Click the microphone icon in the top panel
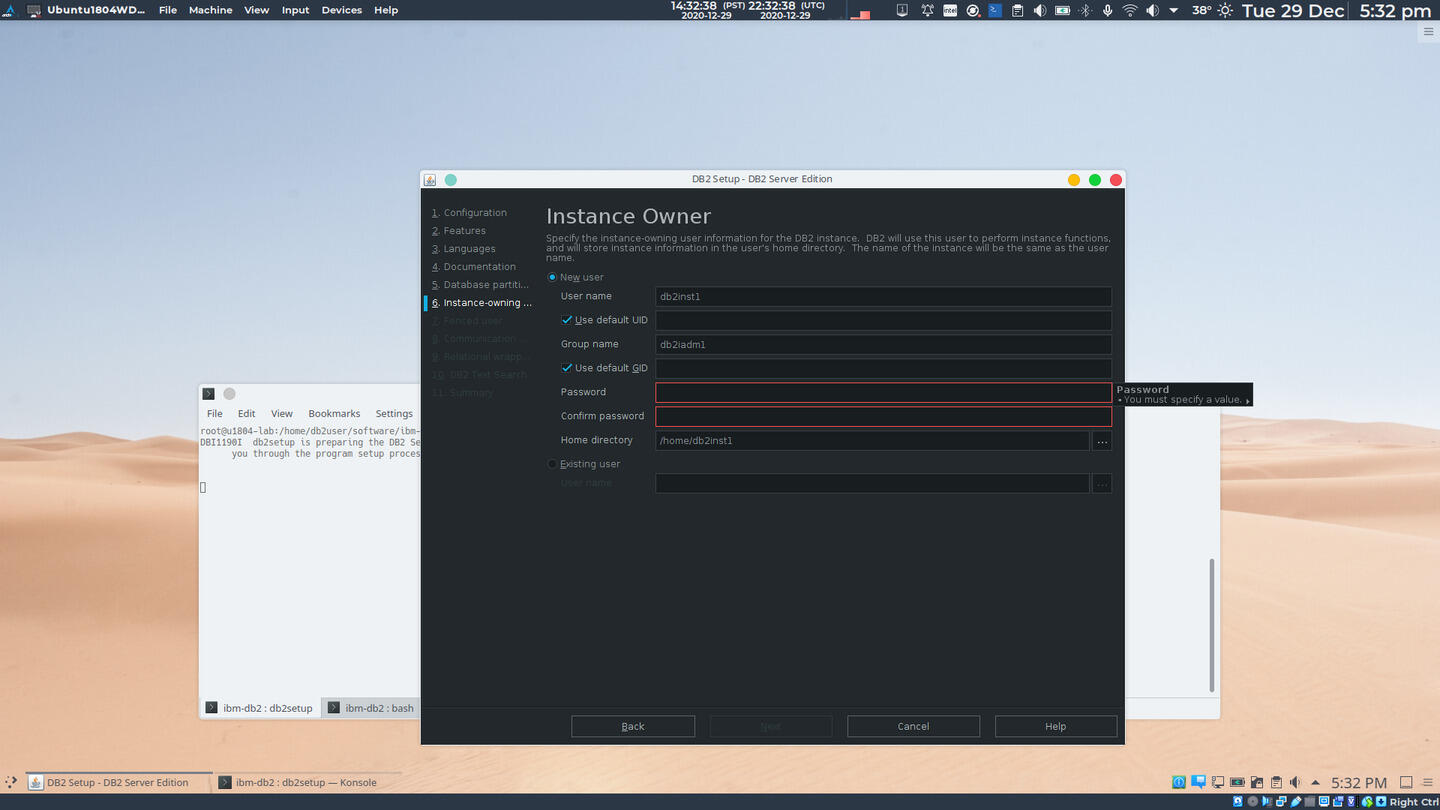Viewport: 1440px width, 810px height. 1107,10
